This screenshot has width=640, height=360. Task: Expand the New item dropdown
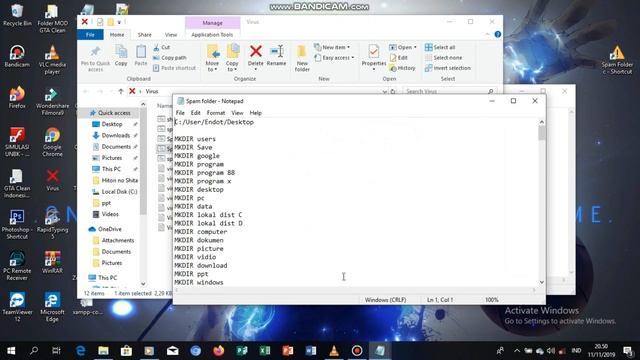point(332,47)
